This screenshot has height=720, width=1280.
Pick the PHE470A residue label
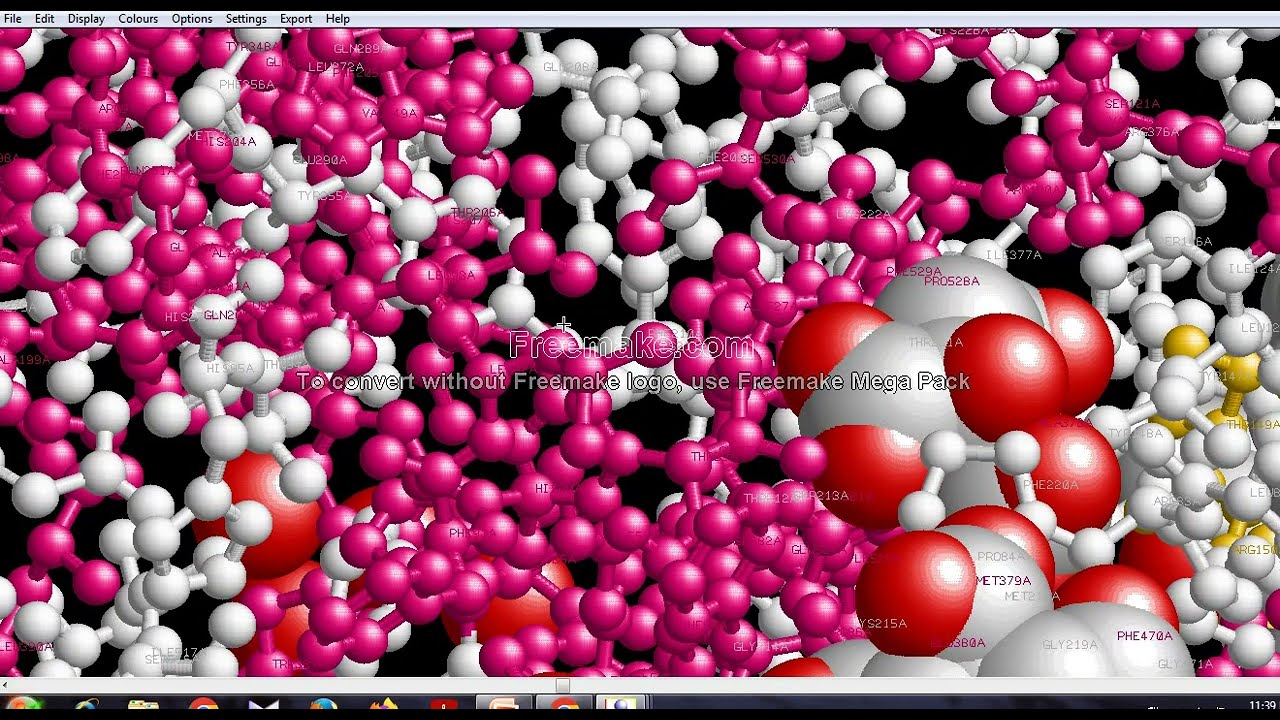coord(1145,636)
